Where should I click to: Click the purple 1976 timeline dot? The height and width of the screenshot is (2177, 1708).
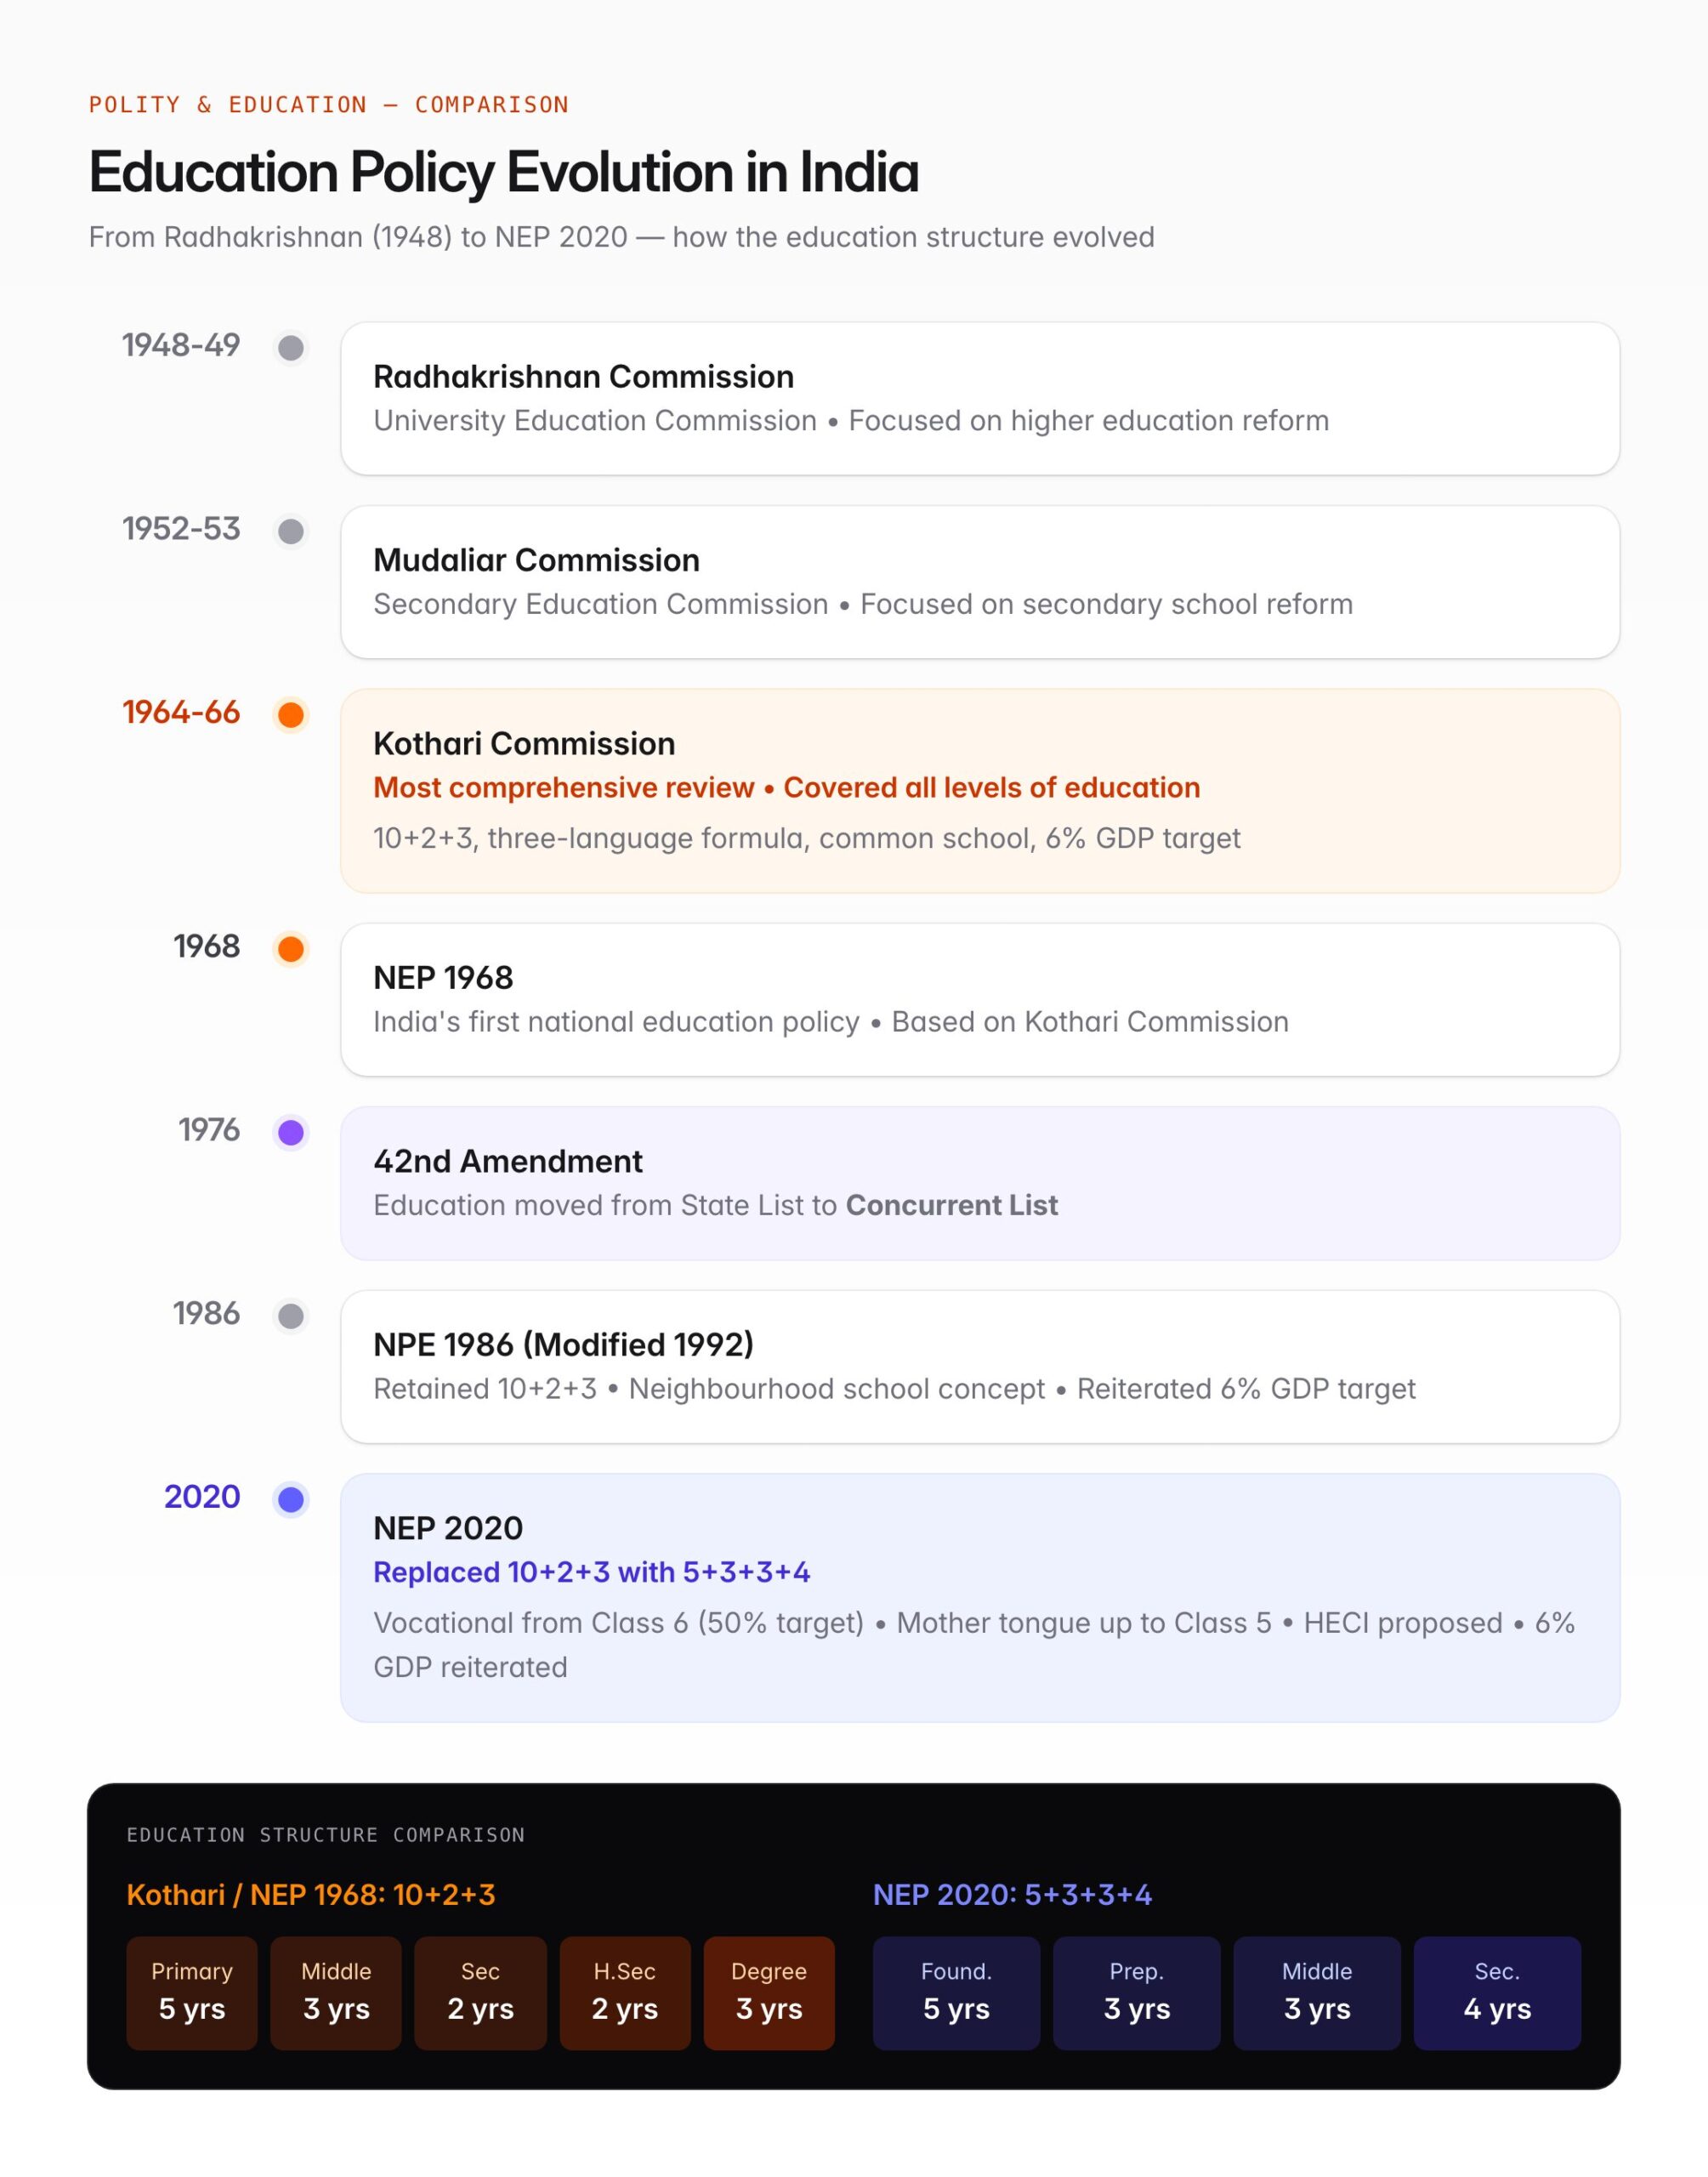pos(291,1132)
